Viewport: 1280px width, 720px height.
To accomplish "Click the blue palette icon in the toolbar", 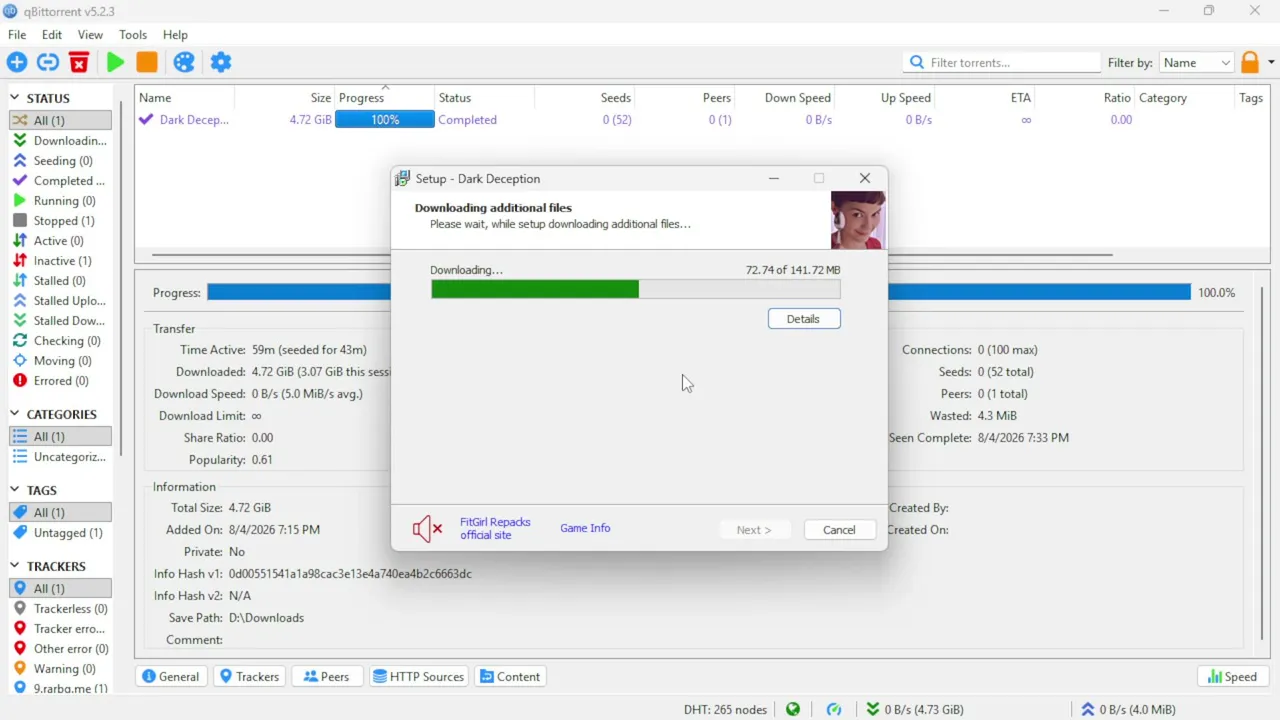I will tap(184, 62).
